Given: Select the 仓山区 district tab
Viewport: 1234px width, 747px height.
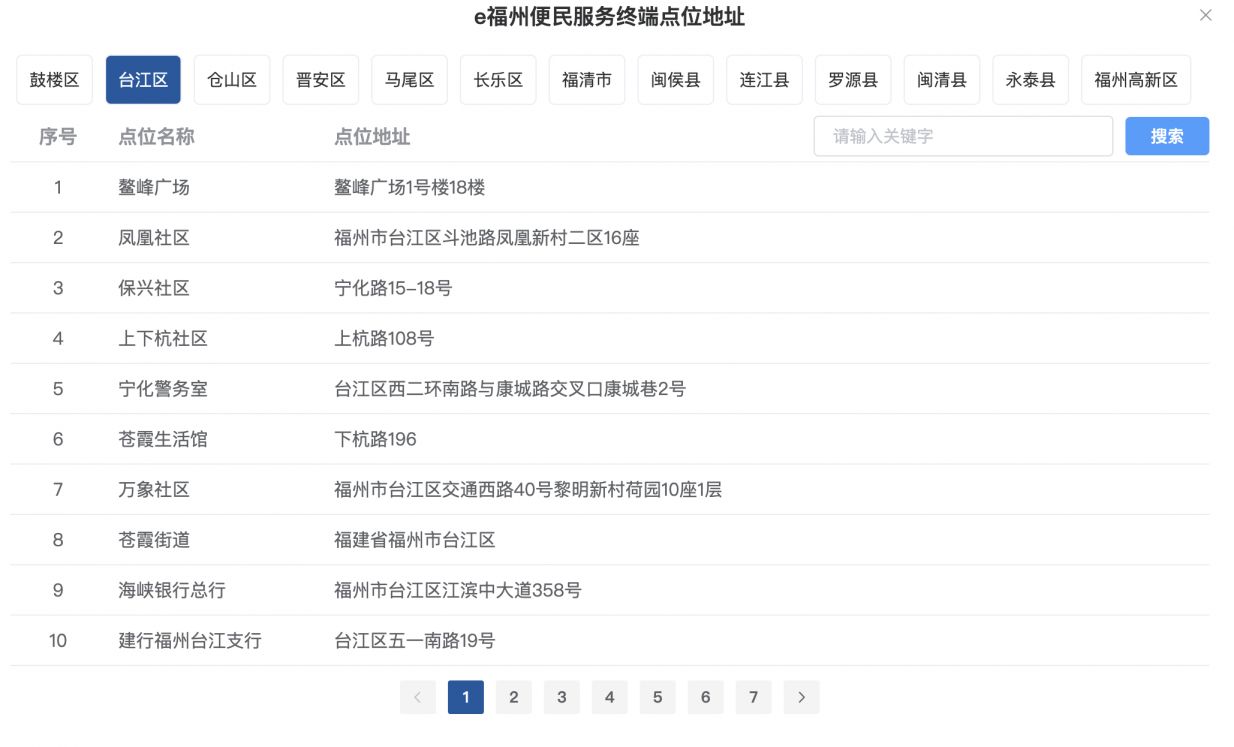Looking at the screenshot, I should [232, 80].
